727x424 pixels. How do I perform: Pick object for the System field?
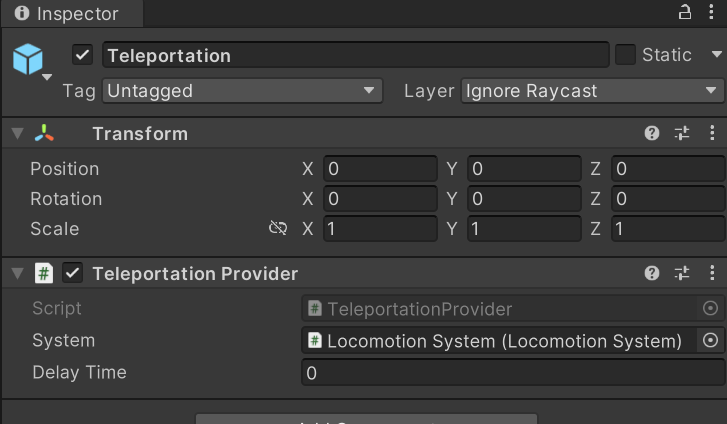pos(710,340)
